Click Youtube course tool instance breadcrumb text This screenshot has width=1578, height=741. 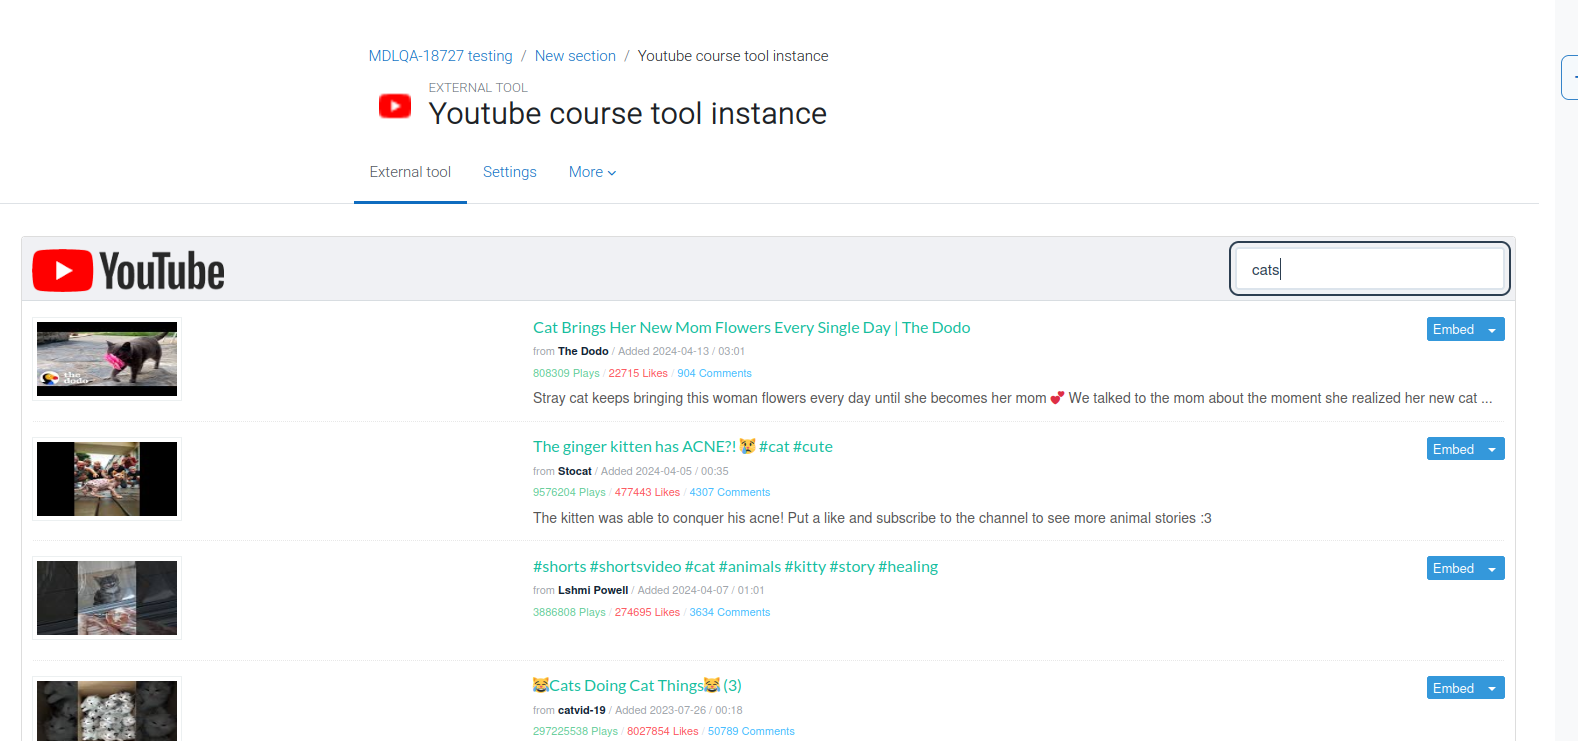[733, 56]
